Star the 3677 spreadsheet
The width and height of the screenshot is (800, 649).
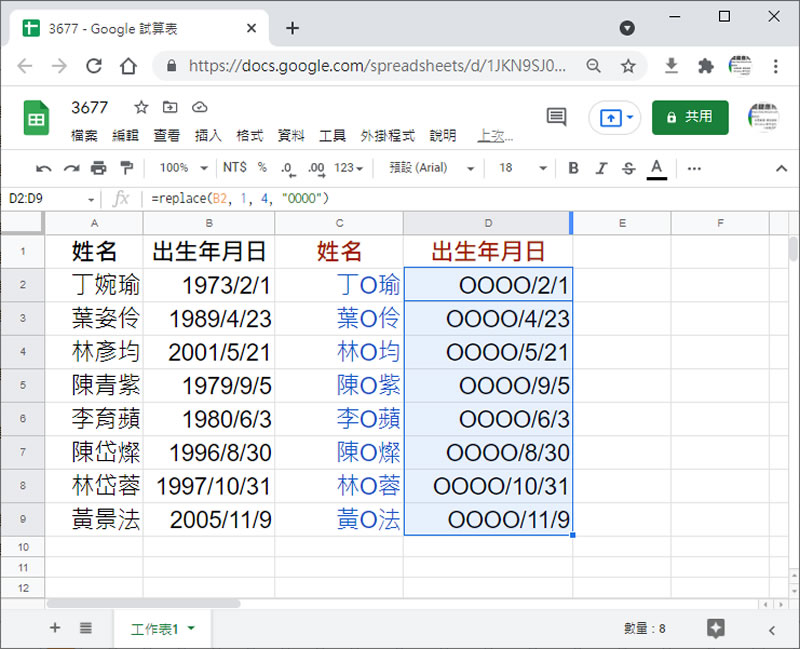pyautogui.click(x=141, y=108)
